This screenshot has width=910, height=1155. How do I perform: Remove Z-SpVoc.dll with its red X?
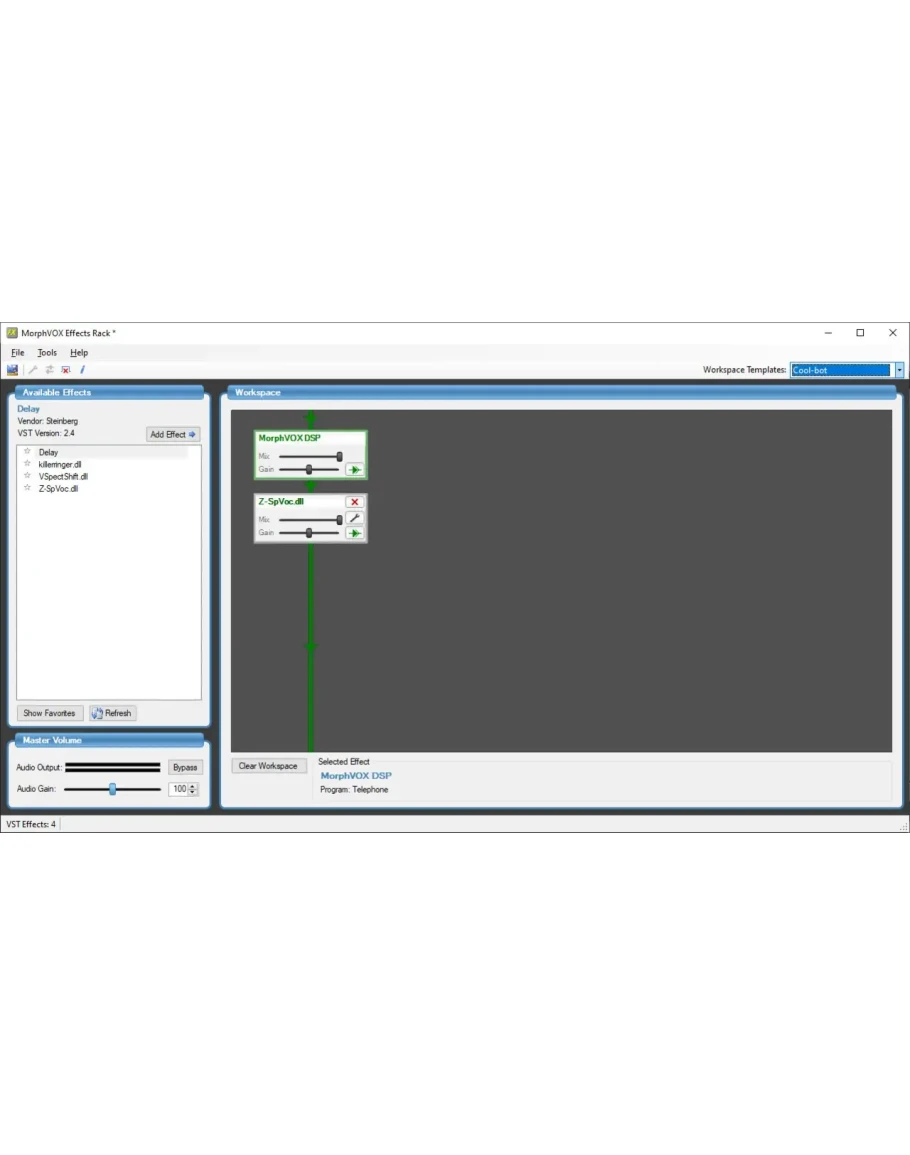click(354, 502)
